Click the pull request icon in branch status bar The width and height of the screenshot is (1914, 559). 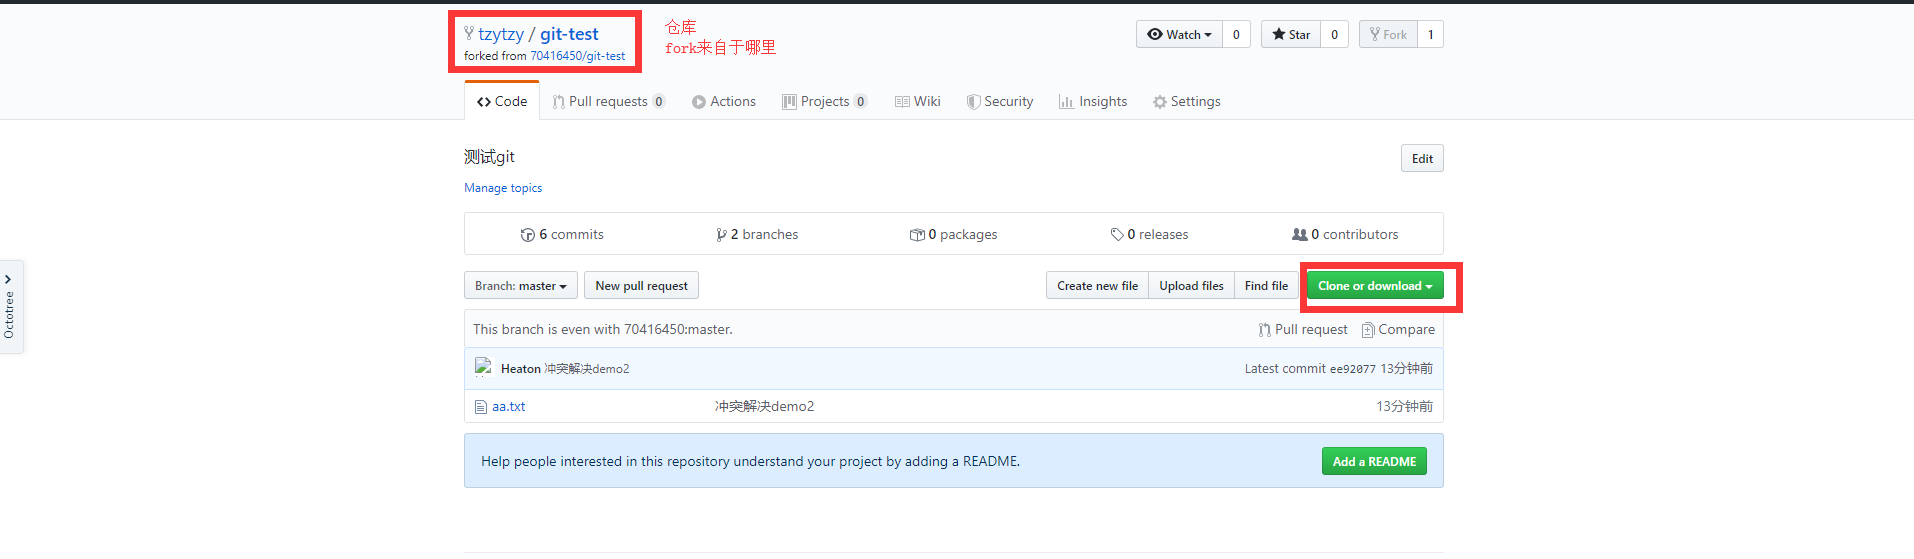[x=1265, y=330]
